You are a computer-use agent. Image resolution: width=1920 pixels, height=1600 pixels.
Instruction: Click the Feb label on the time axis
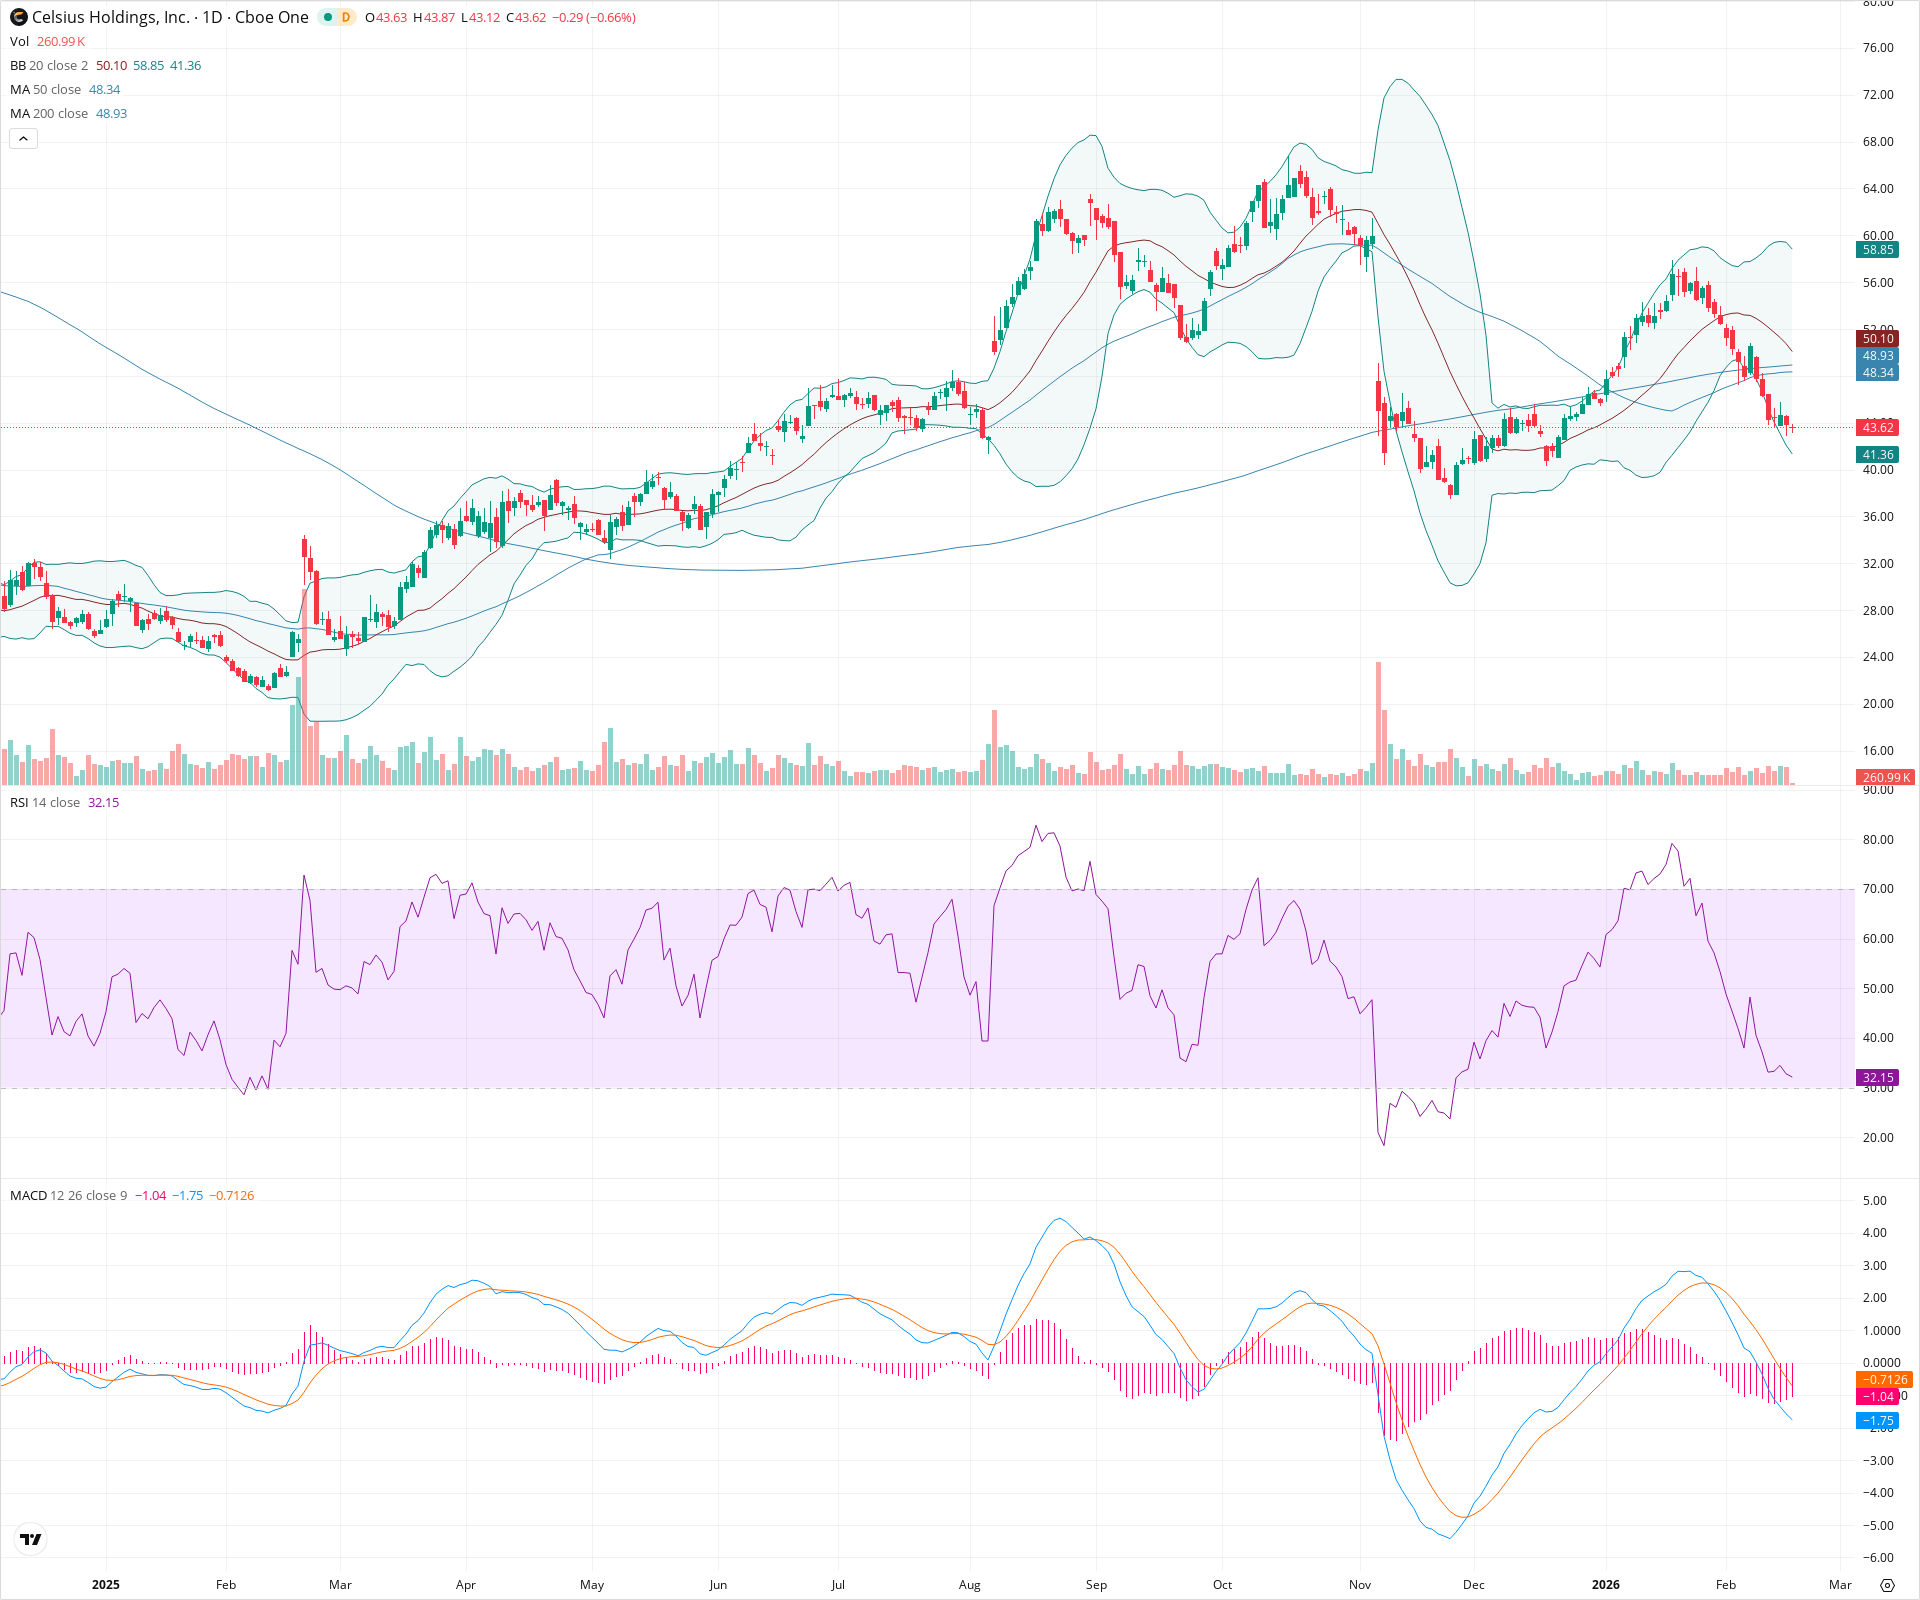click(x=226, y=1585)
